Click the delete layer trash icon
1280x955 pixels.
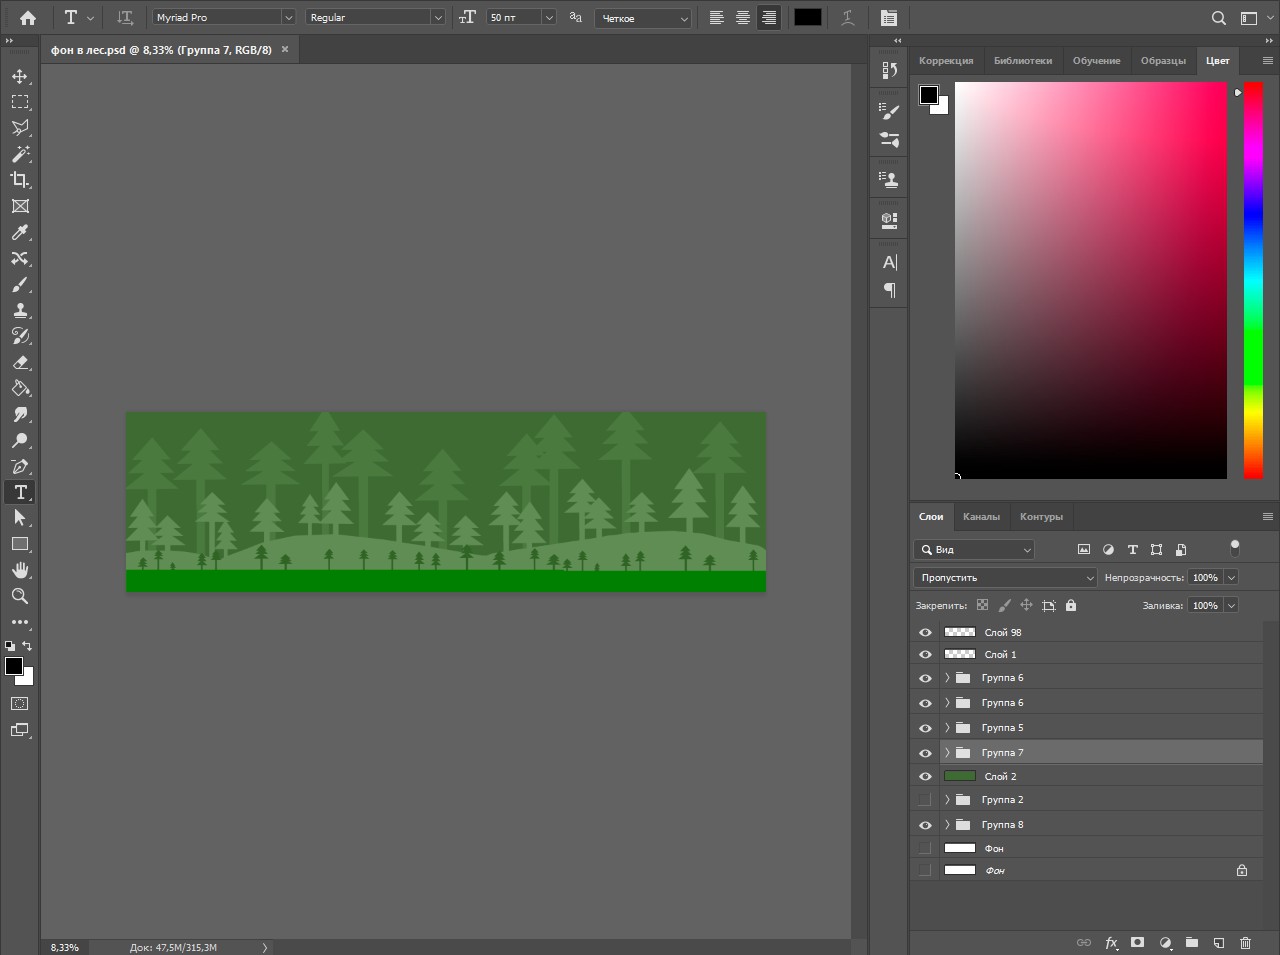tap(1245, 942)
